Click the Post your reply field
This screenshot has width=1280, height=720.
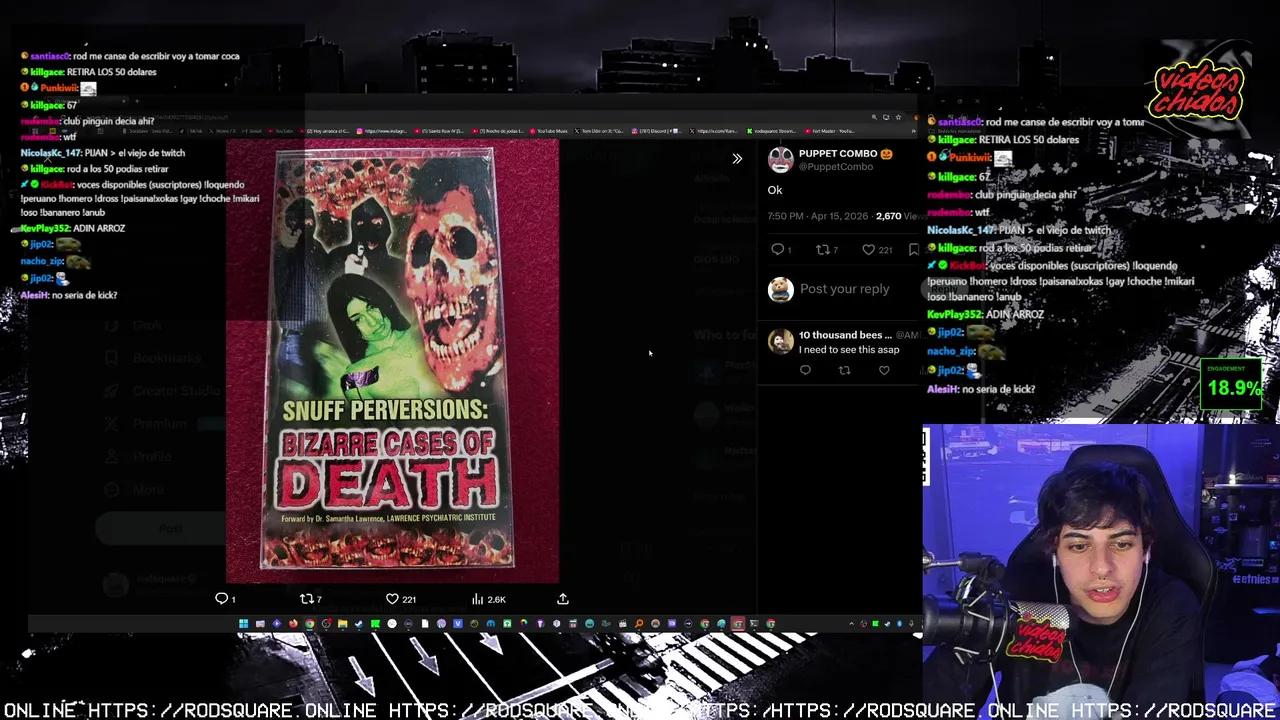845,289
